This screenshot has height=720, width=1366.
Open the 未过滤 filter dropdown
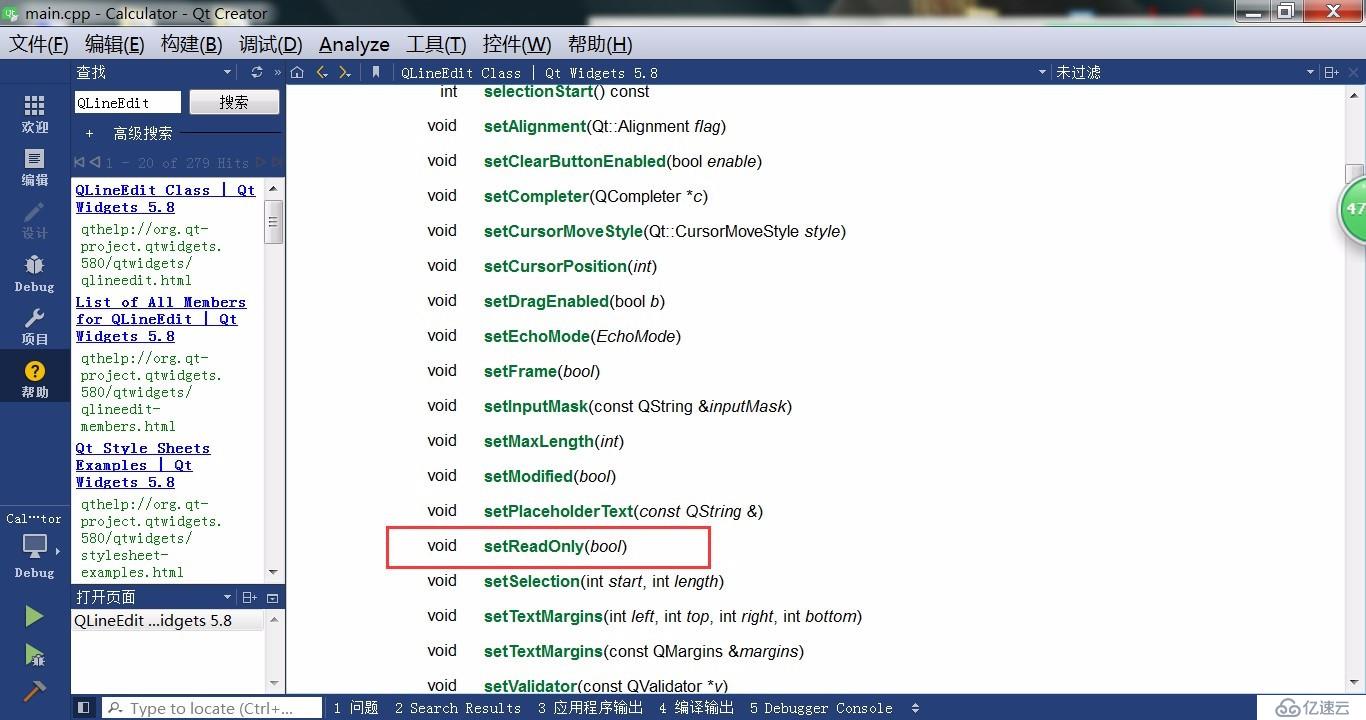(x=1310, y=72)
